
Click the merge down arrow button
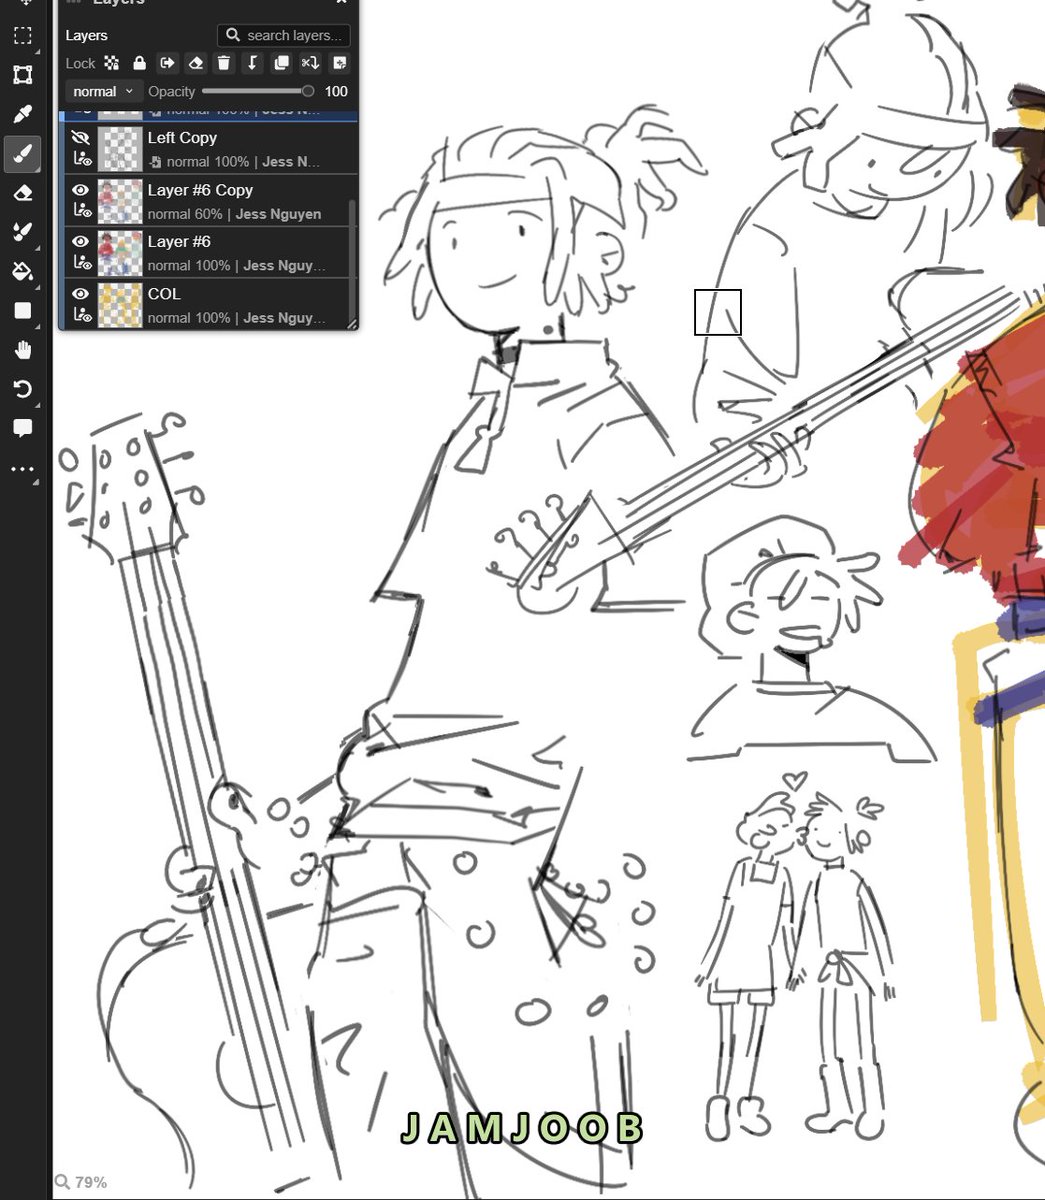point(253,63)
